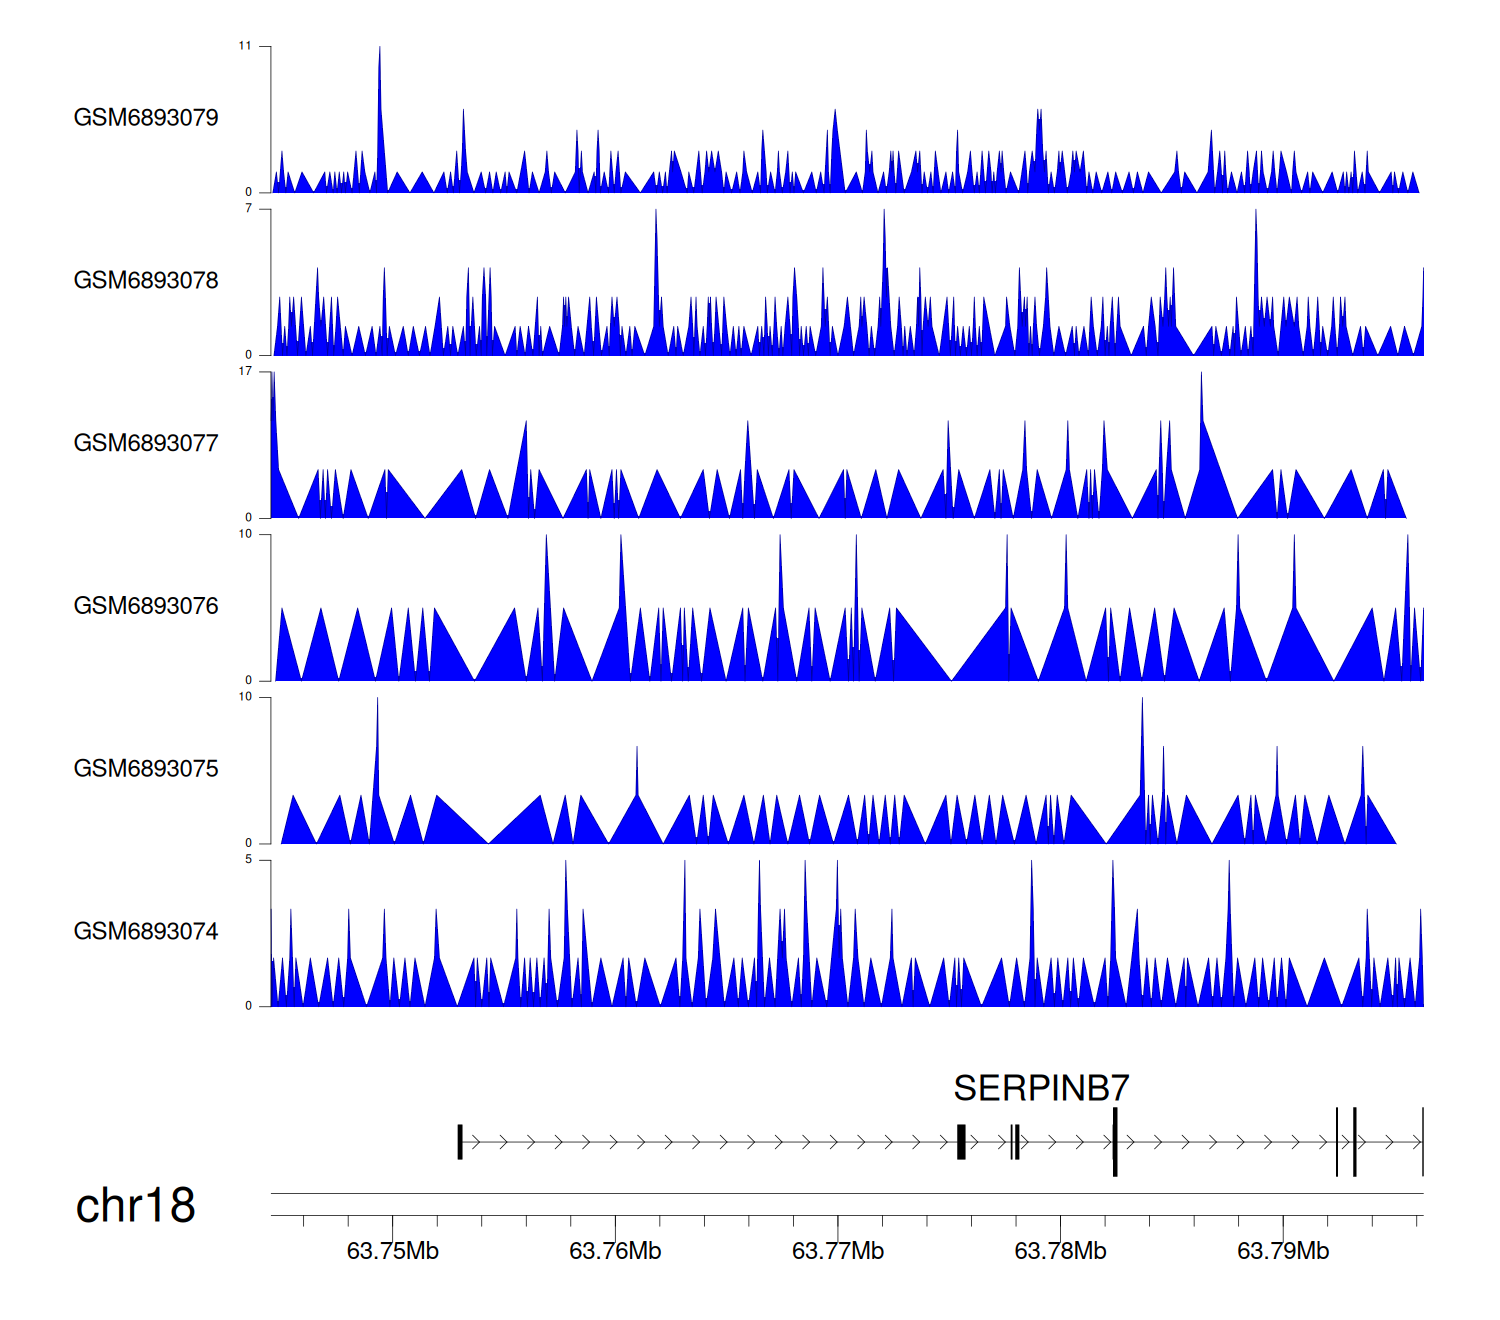Click the 63.76Mb axis position label
1500x1320 pixels.
pos(615,1251)
